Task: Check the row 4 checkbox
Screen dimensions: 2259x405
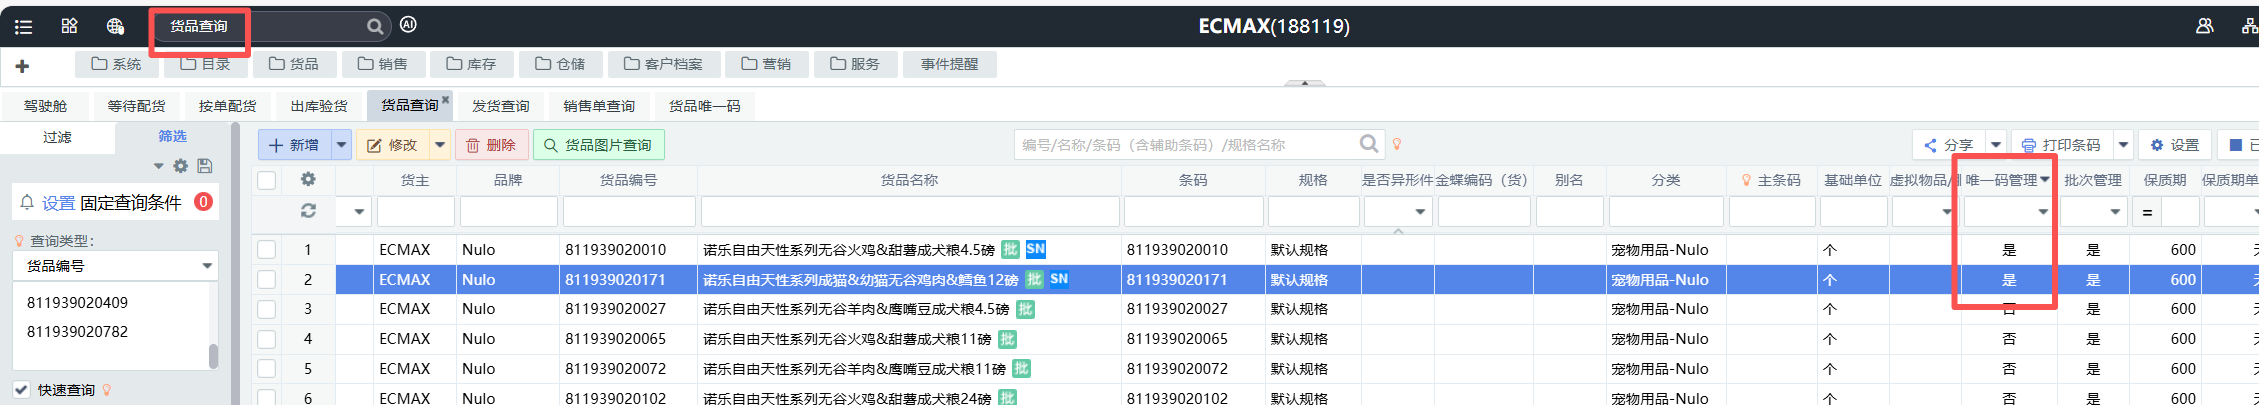Action: (266, 339)
